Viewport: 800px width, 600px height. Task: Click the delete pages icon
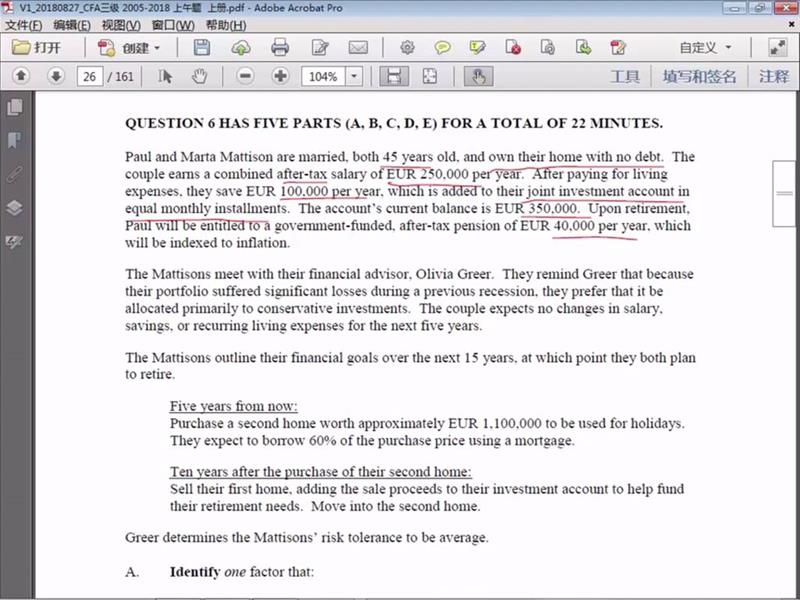click(x=513, y=48)
